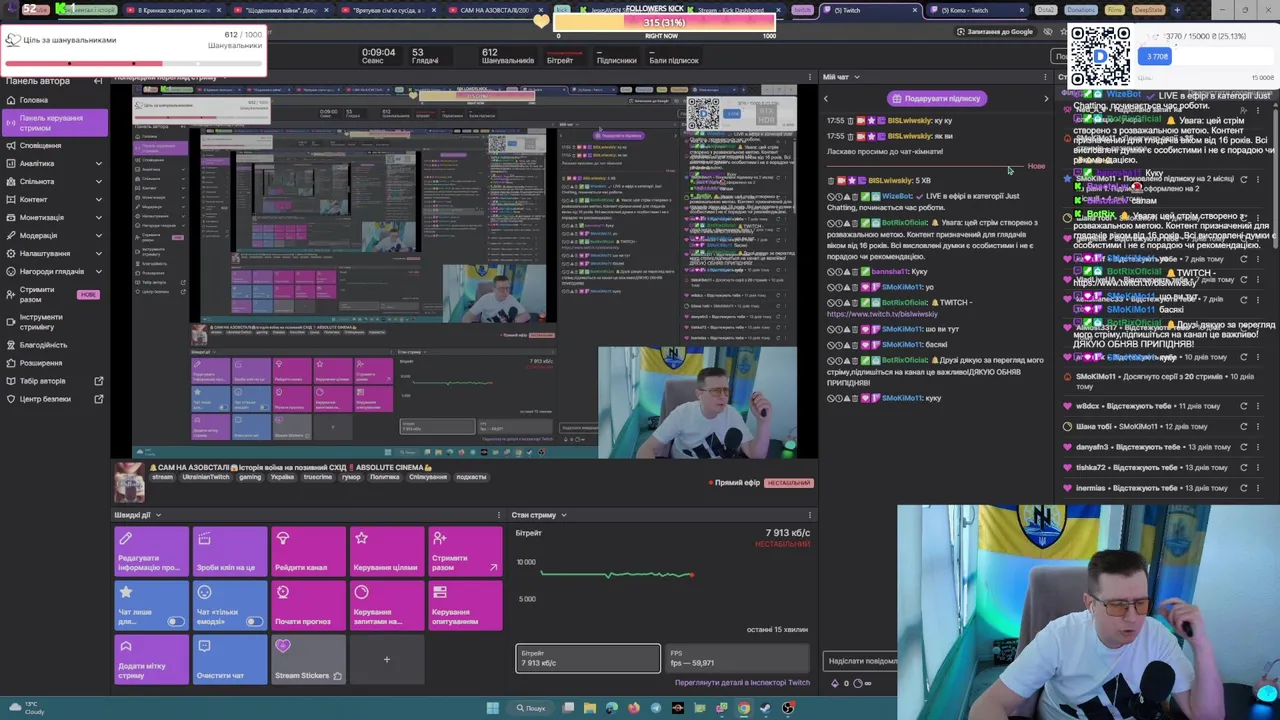Viewport: 1280px width, 720px height.
Task: Open Стан стриму panel three-dot menu
Action: [x=810, y=515]
